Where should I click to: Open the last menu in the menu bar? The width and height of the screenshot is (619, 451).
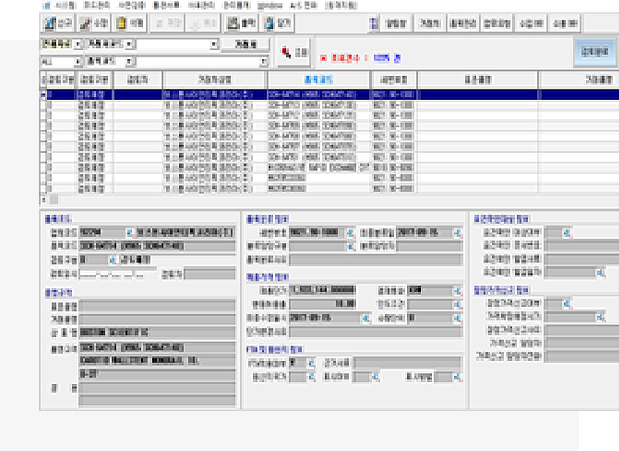[x=341, y=6]
